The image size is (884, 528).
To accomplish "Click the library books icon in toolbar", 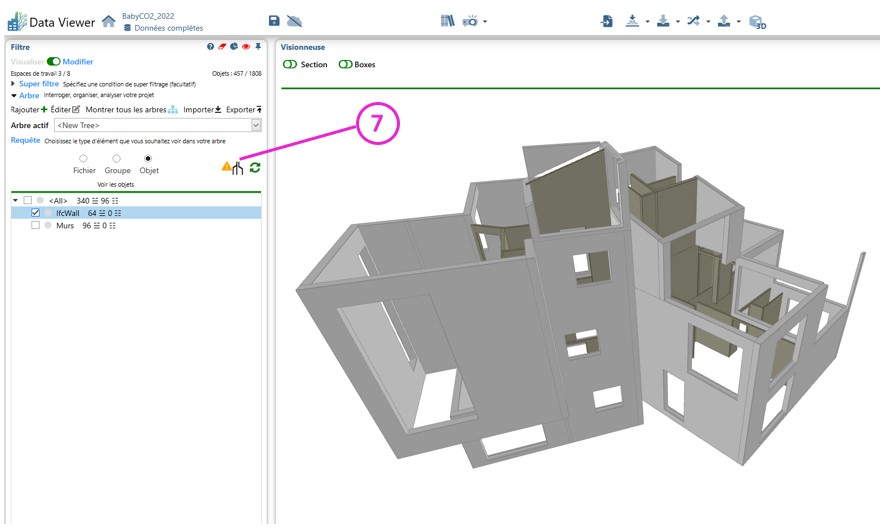I will click(447, 21).
